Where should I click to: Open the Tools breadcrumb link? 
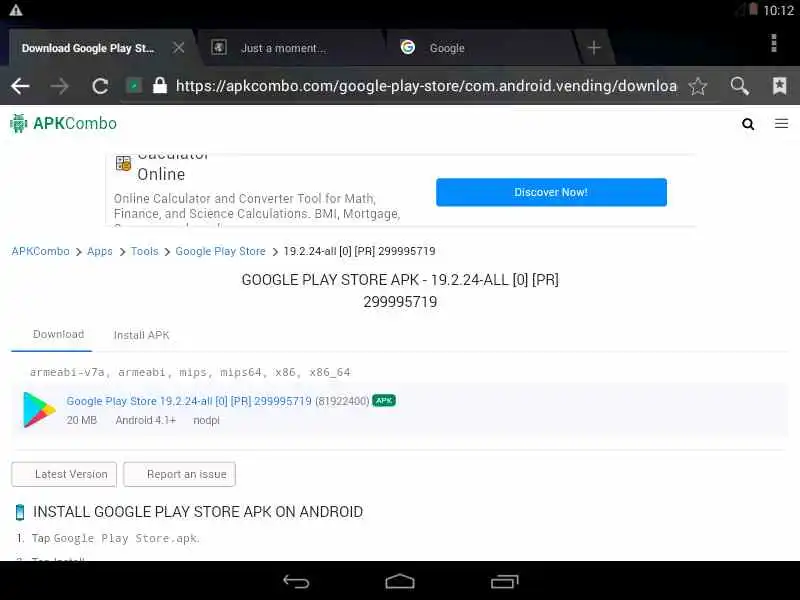click(144, 252)
